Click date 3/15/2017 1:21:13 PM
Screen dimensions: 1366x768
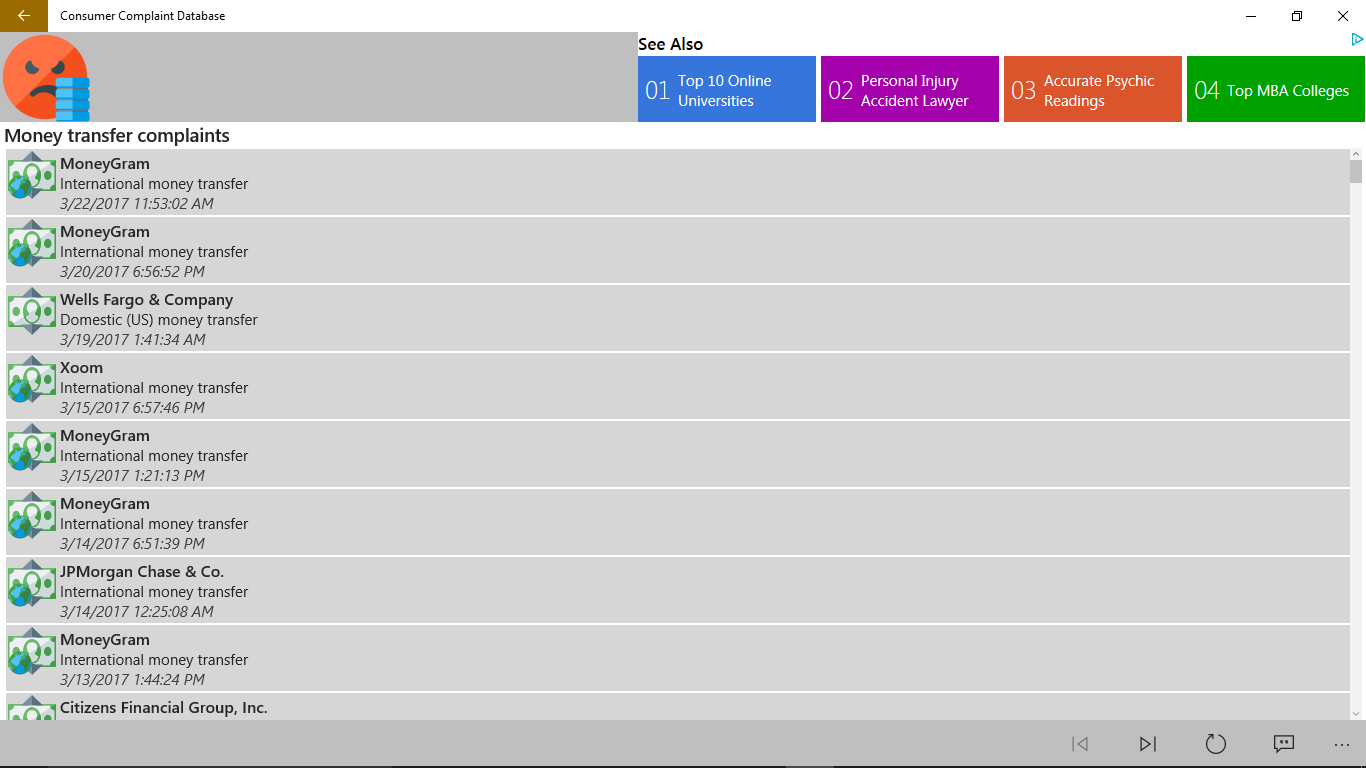pos(132,476)
